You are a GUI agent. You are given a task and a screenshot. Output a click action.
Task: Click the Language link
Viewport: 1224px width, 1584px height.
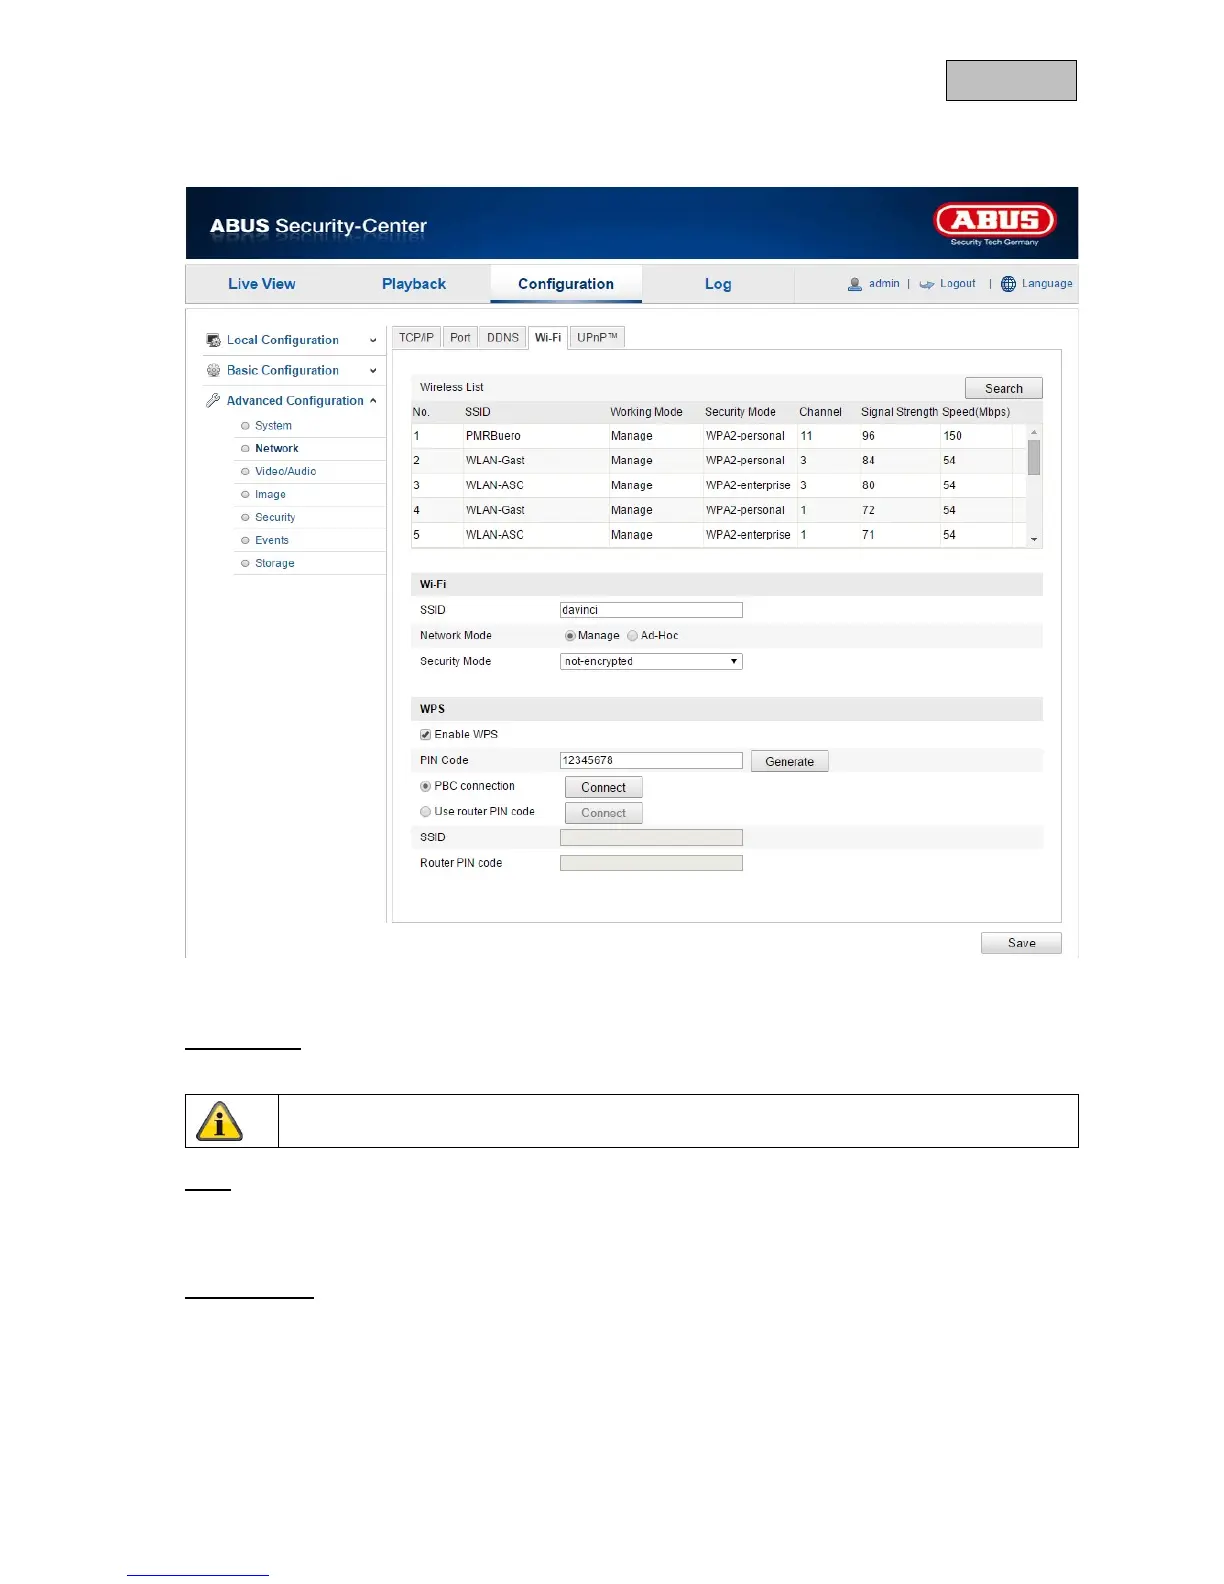[1047, 284]
